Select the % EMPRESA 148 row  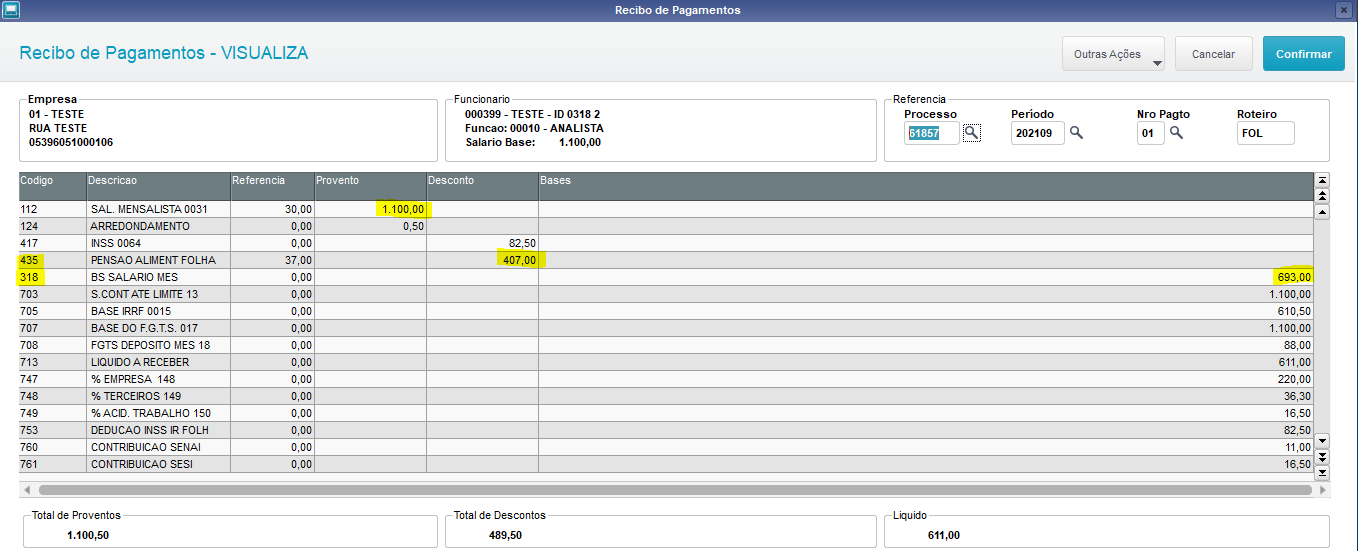click(x=666, y=379)
